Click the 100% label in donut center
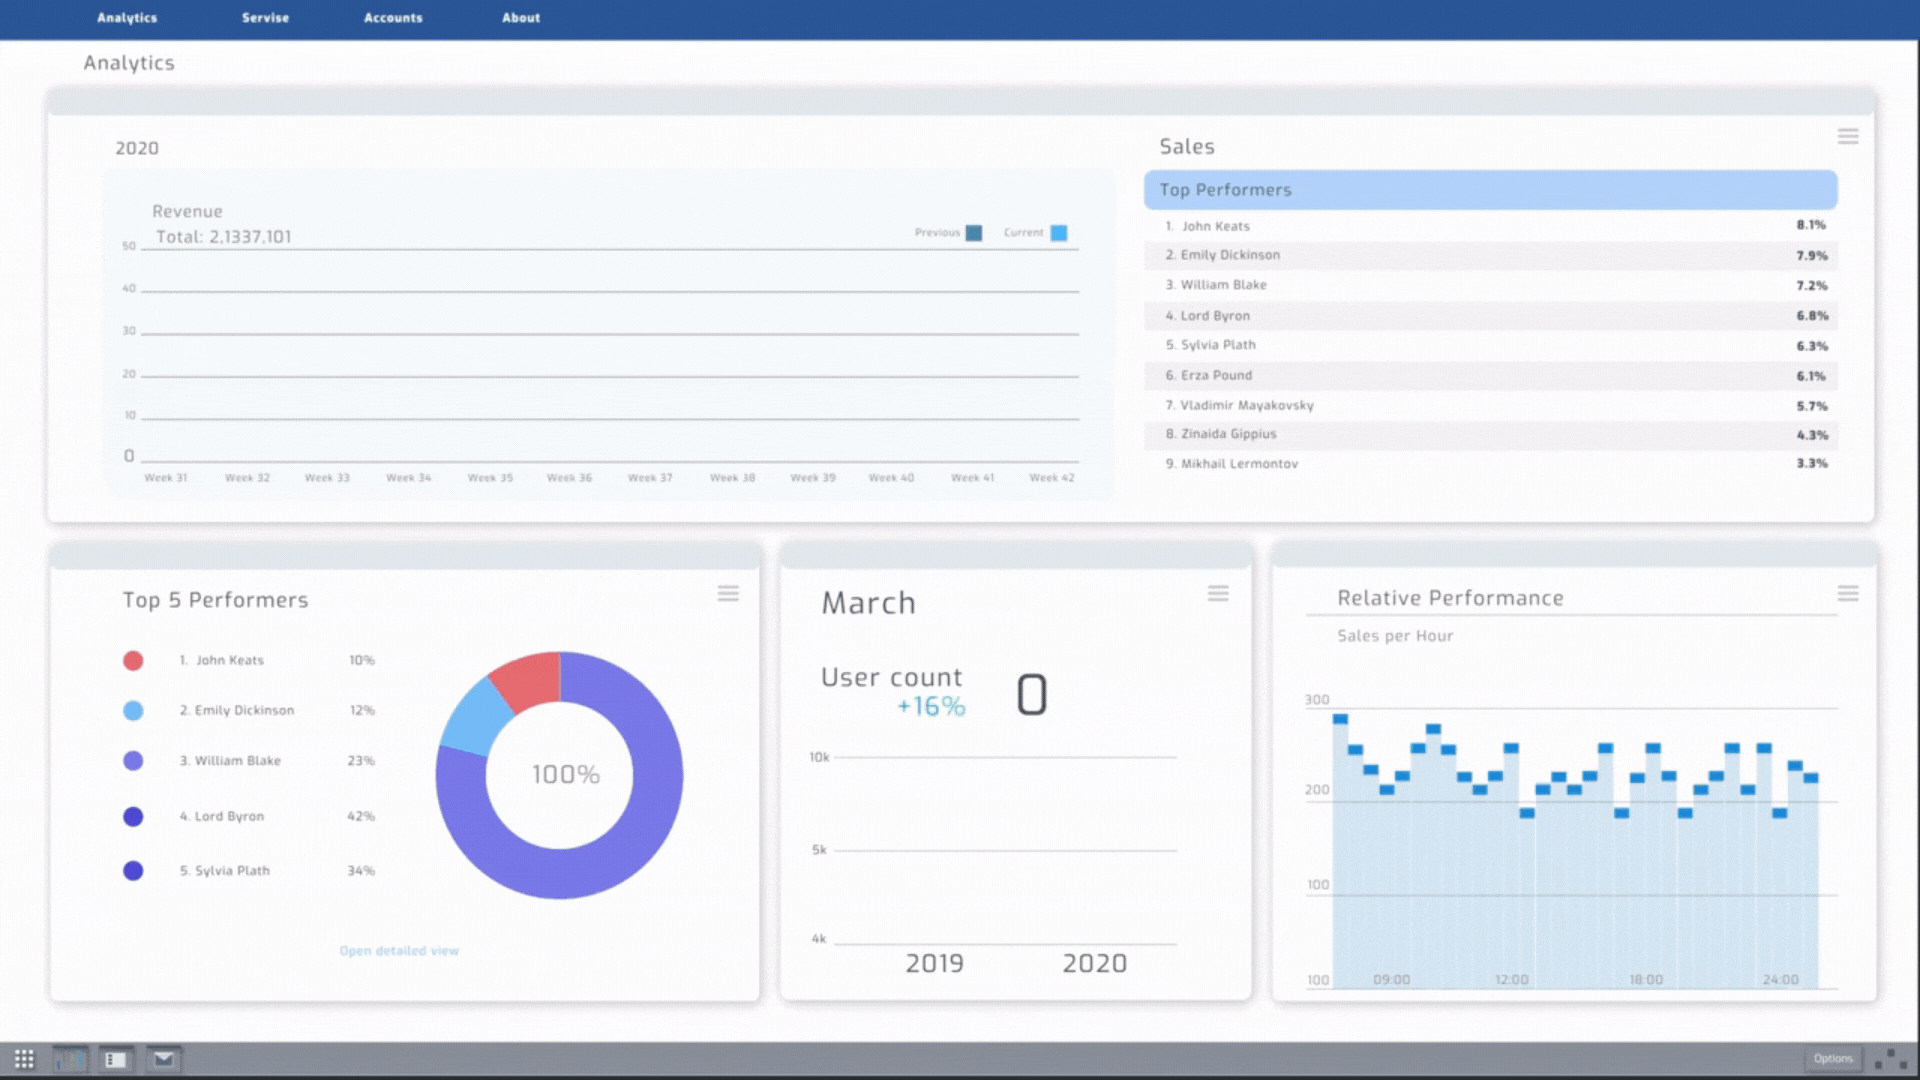 coord(565,775)
